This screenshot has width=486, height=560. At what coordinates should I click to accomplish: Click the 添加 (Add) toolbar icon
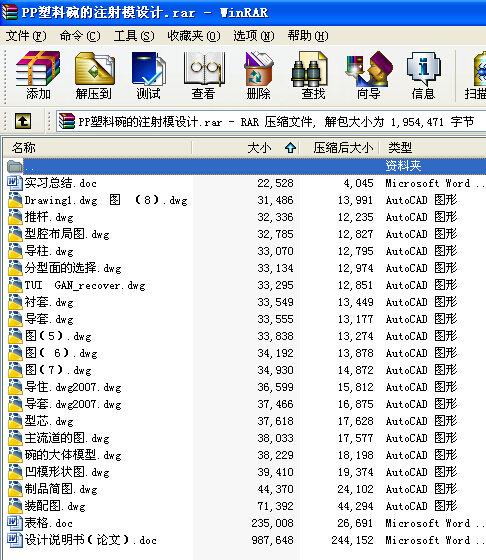point(38,75)
